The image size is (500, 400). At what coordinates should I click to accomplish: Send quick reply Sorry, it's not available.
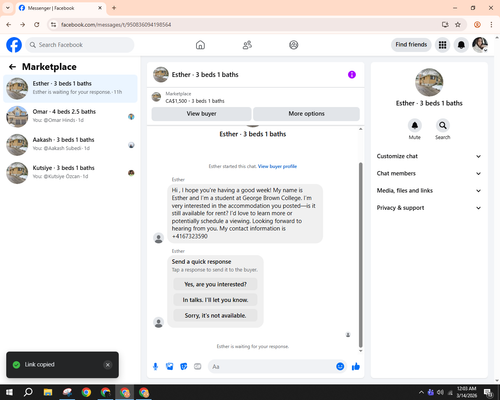click(215, 316)
